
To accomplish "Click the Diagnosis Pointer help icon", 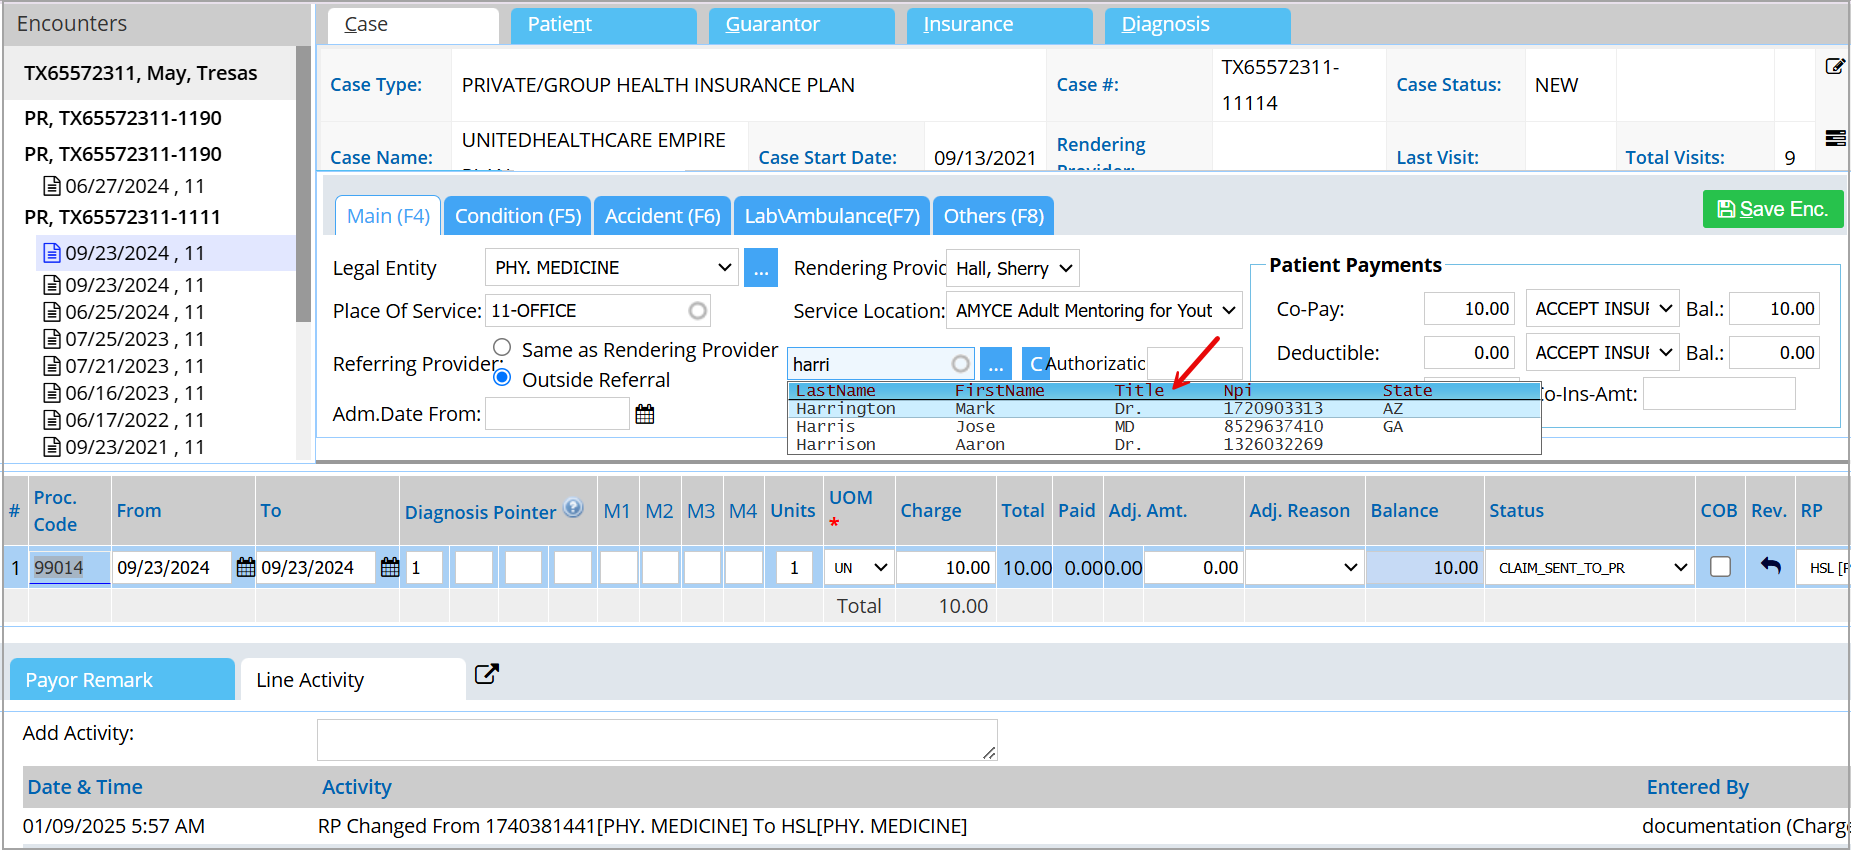I will point(573,508).
